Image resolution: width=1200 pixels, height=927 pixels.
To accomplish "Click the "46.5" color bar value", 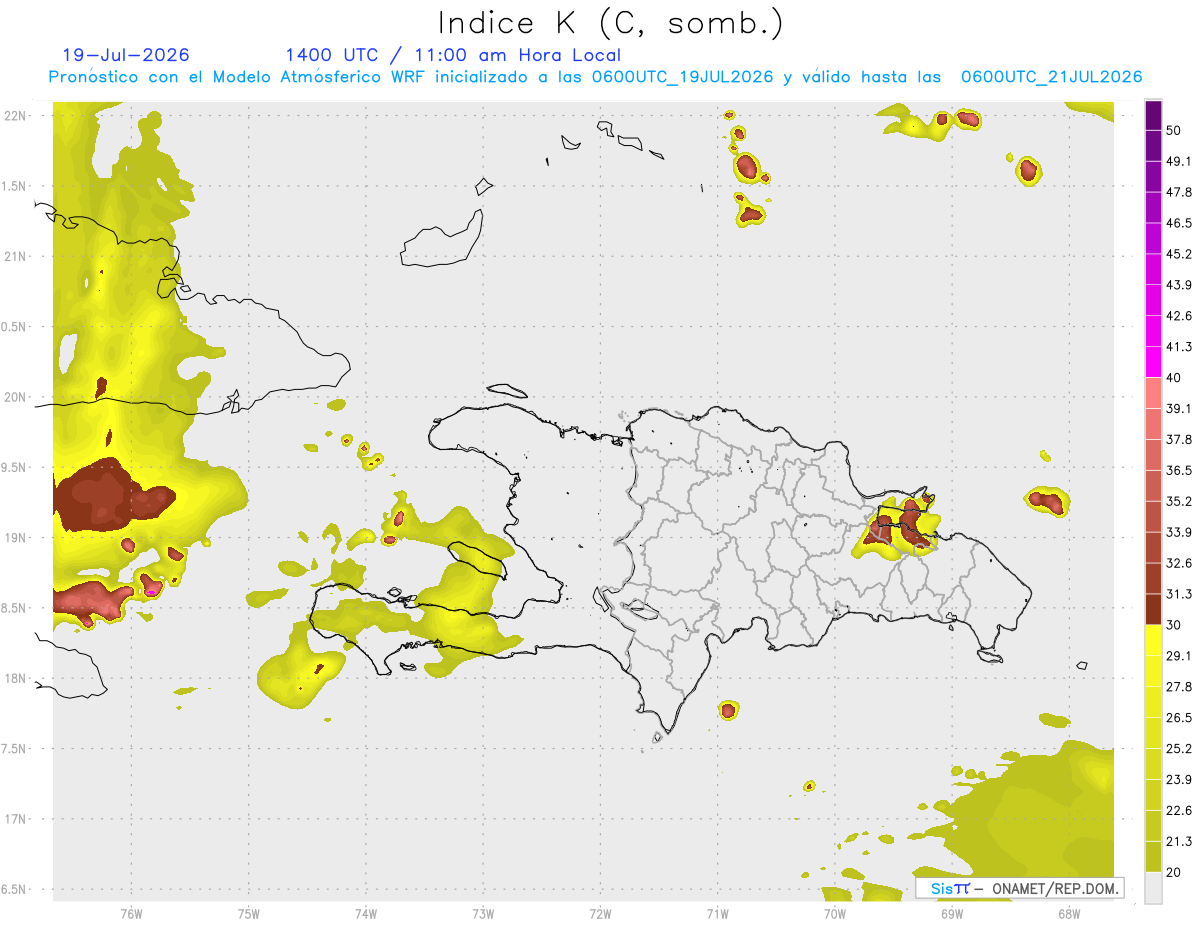I will coord(1180,223).
